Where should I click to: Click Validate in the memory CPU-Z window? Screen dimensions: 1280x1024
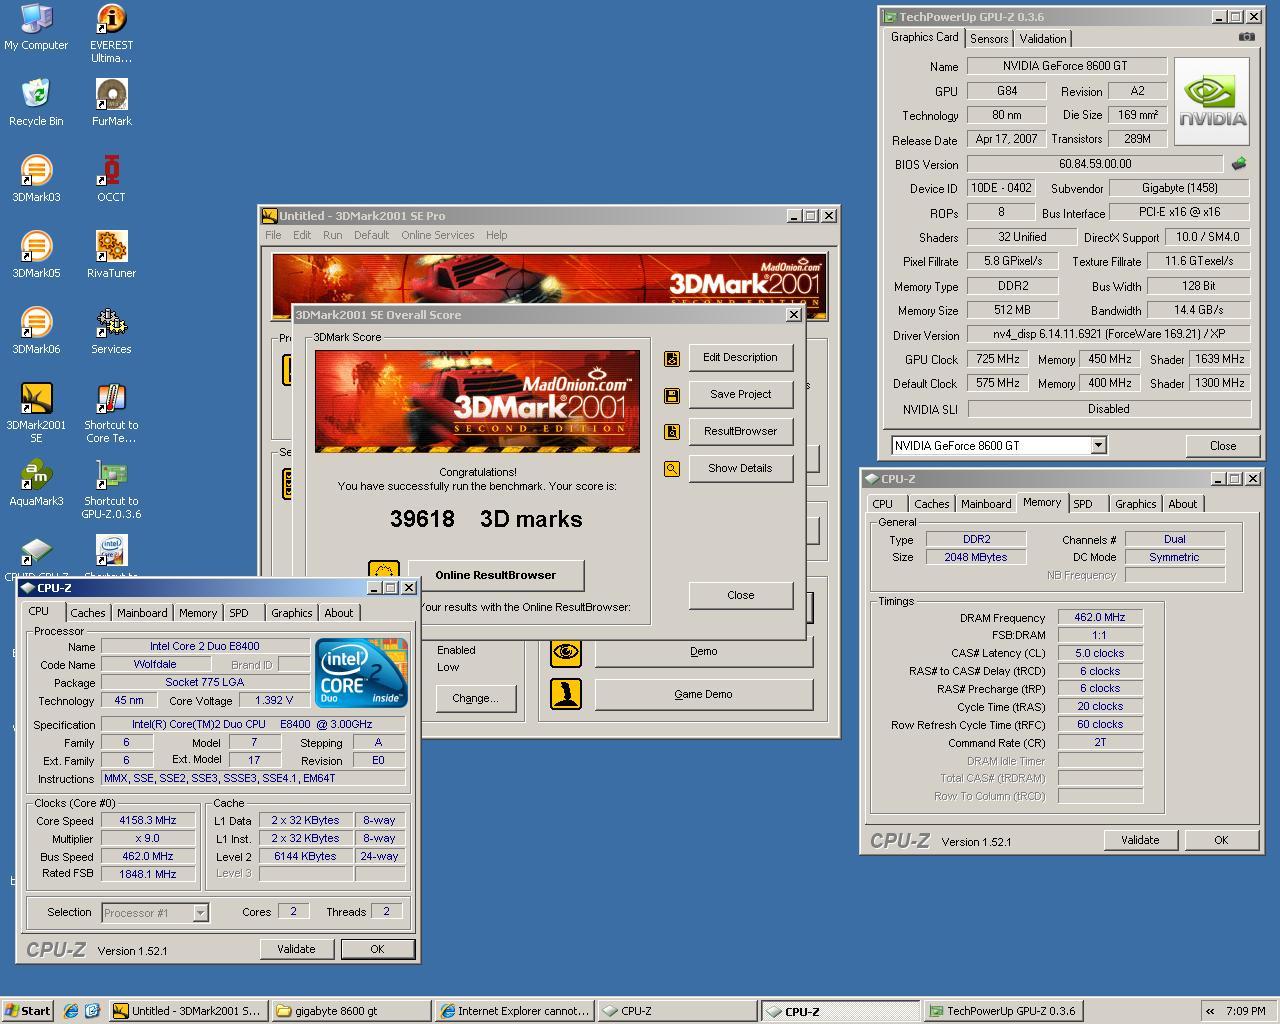1139,840
